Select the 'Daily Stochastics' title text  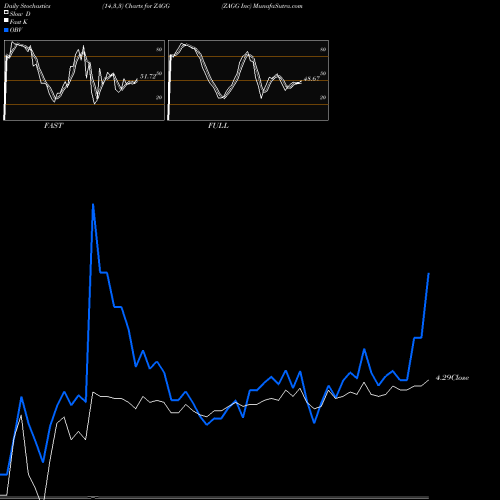click(27, 6)
